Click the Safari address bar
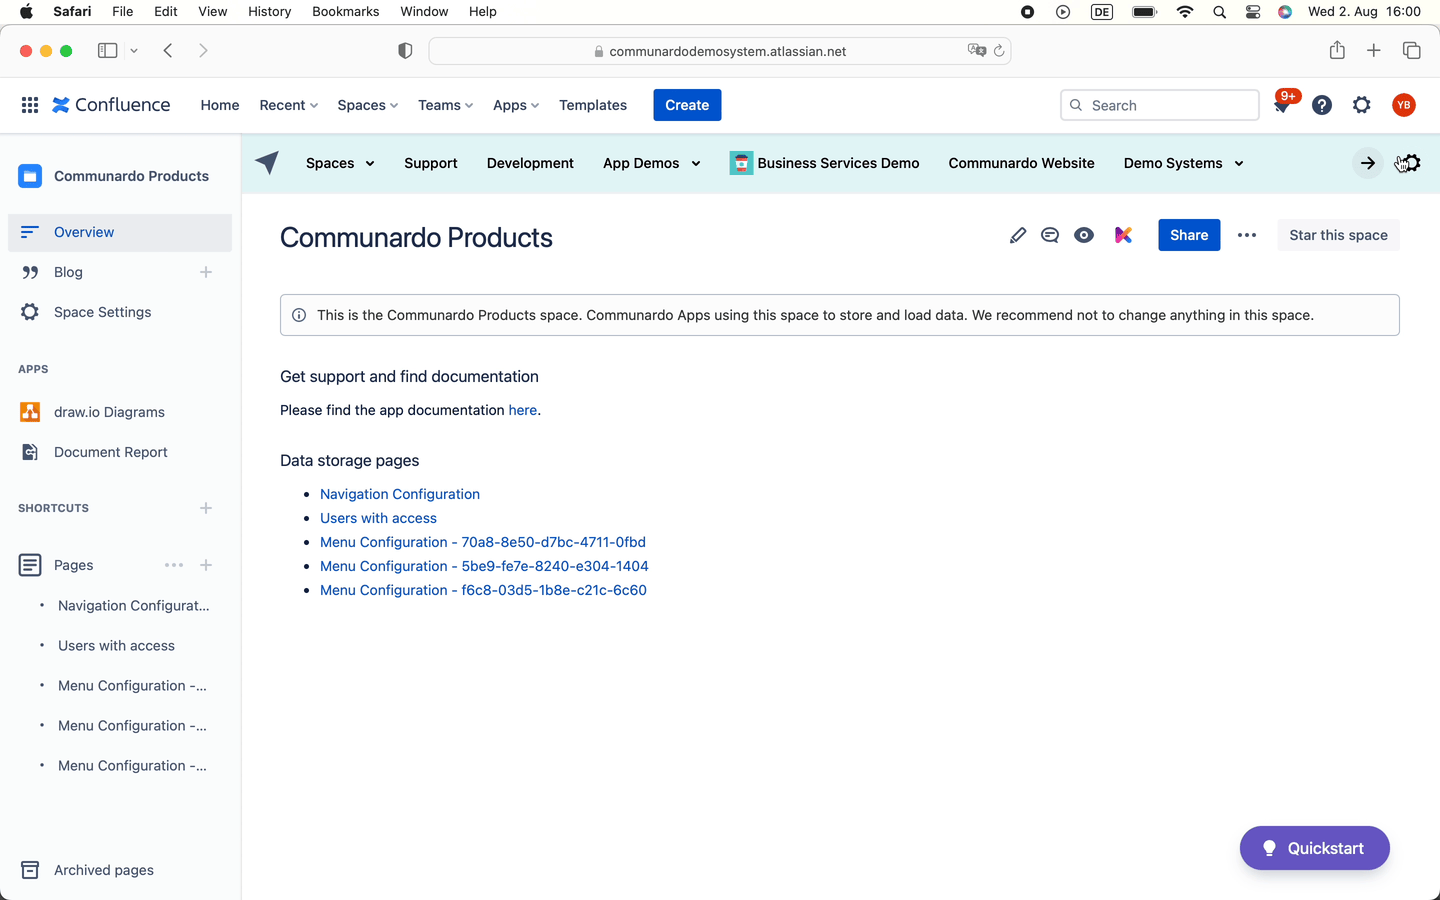The image size is (1440, 900). point(720,51)
